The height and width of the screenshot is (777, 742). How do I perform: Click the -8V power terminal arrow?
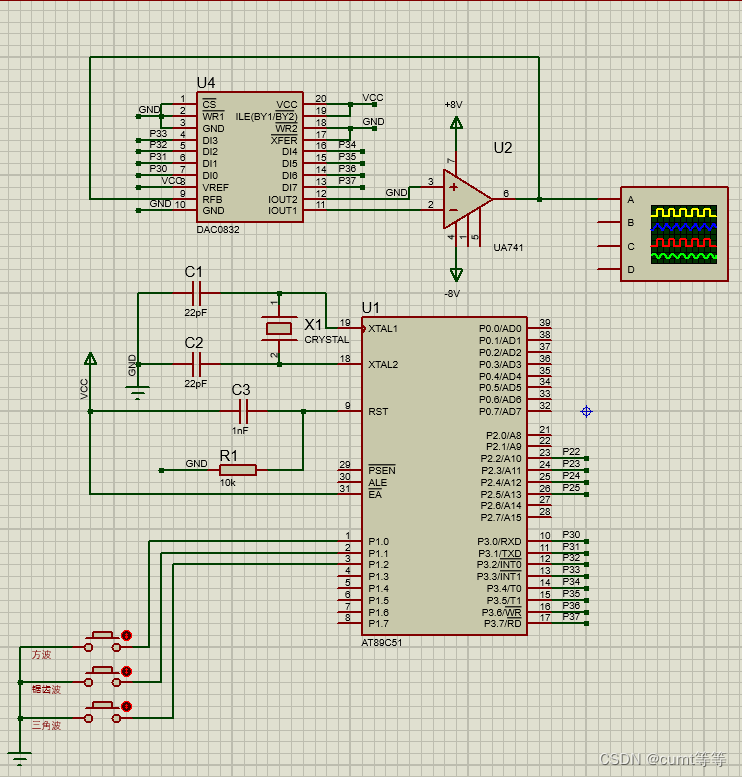click(x=456, y=273)
